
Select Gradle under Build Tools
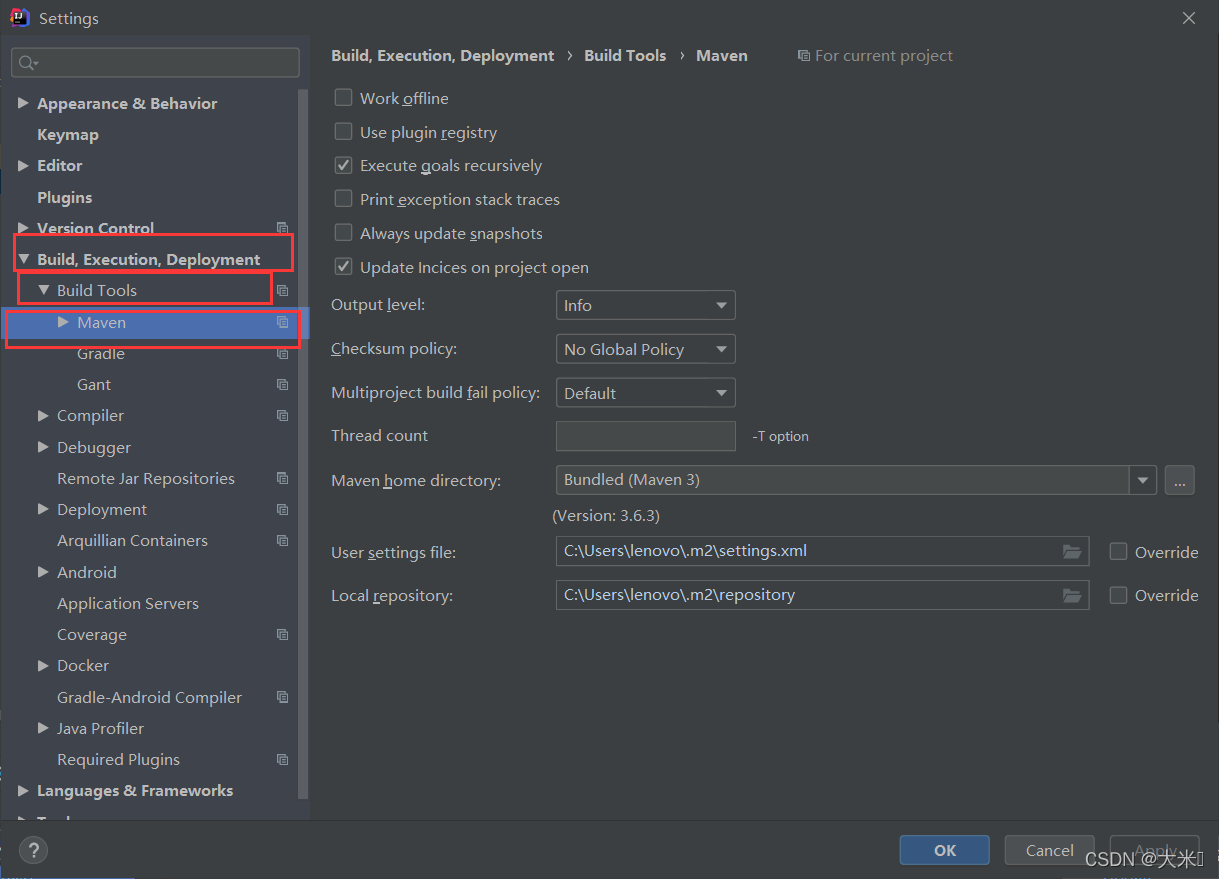[x=101, y=353]
